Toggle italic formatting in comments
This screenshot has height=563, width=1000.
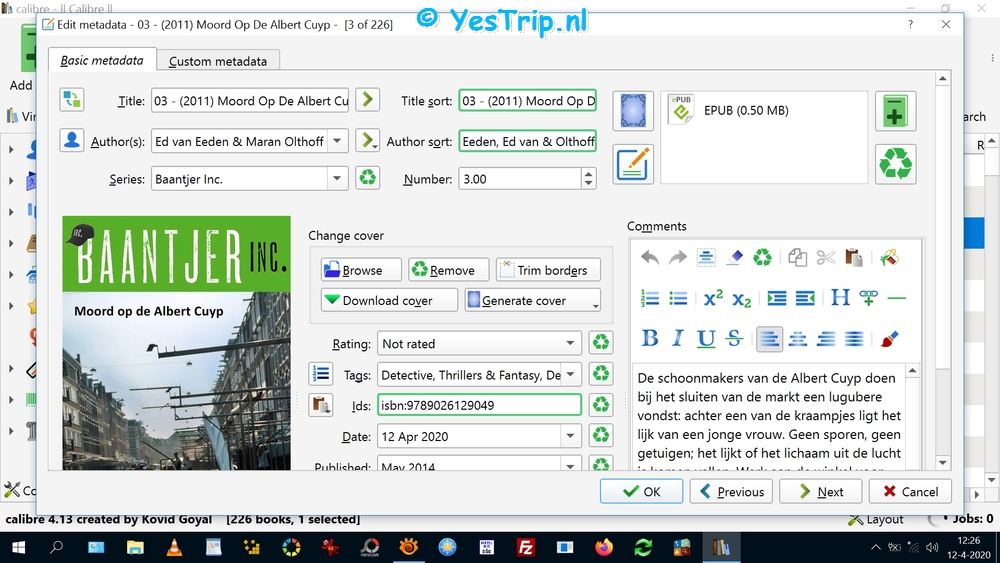coord(678,339)
